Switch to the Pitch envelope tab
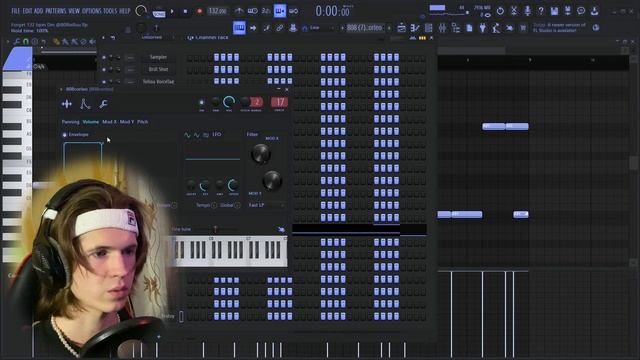The height and width of the screenshot is (360, 640). 142,122
